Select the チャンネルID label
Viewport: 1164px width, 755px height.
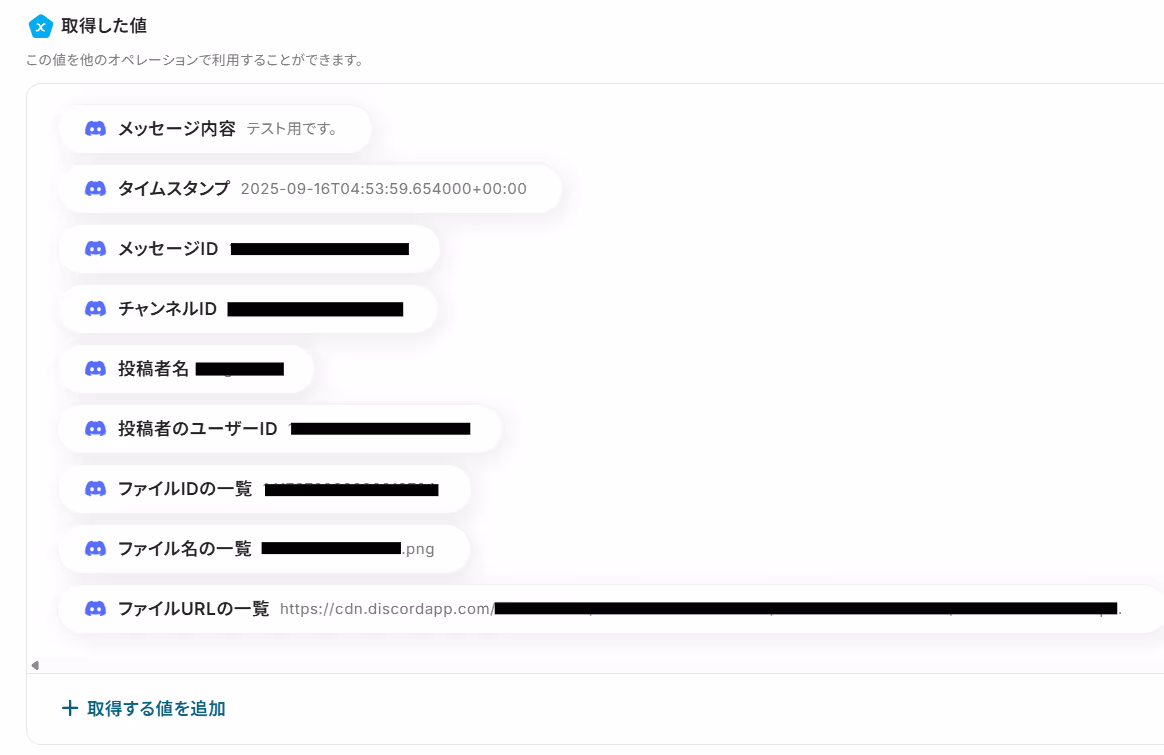click(x=168, y=309)
